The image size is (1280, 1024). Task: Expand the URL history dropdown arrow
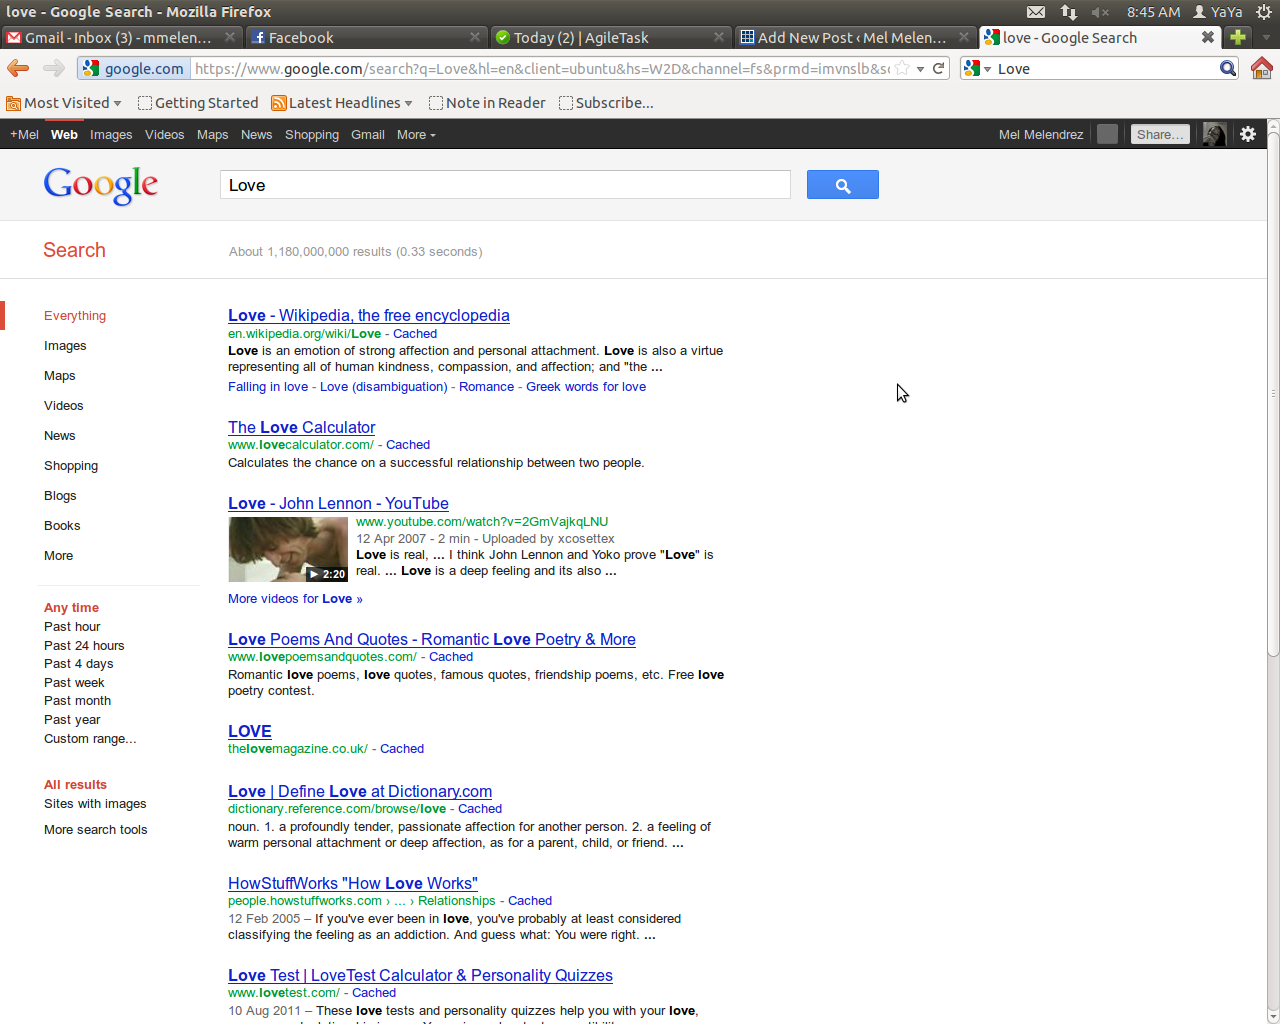coord(920,69)
